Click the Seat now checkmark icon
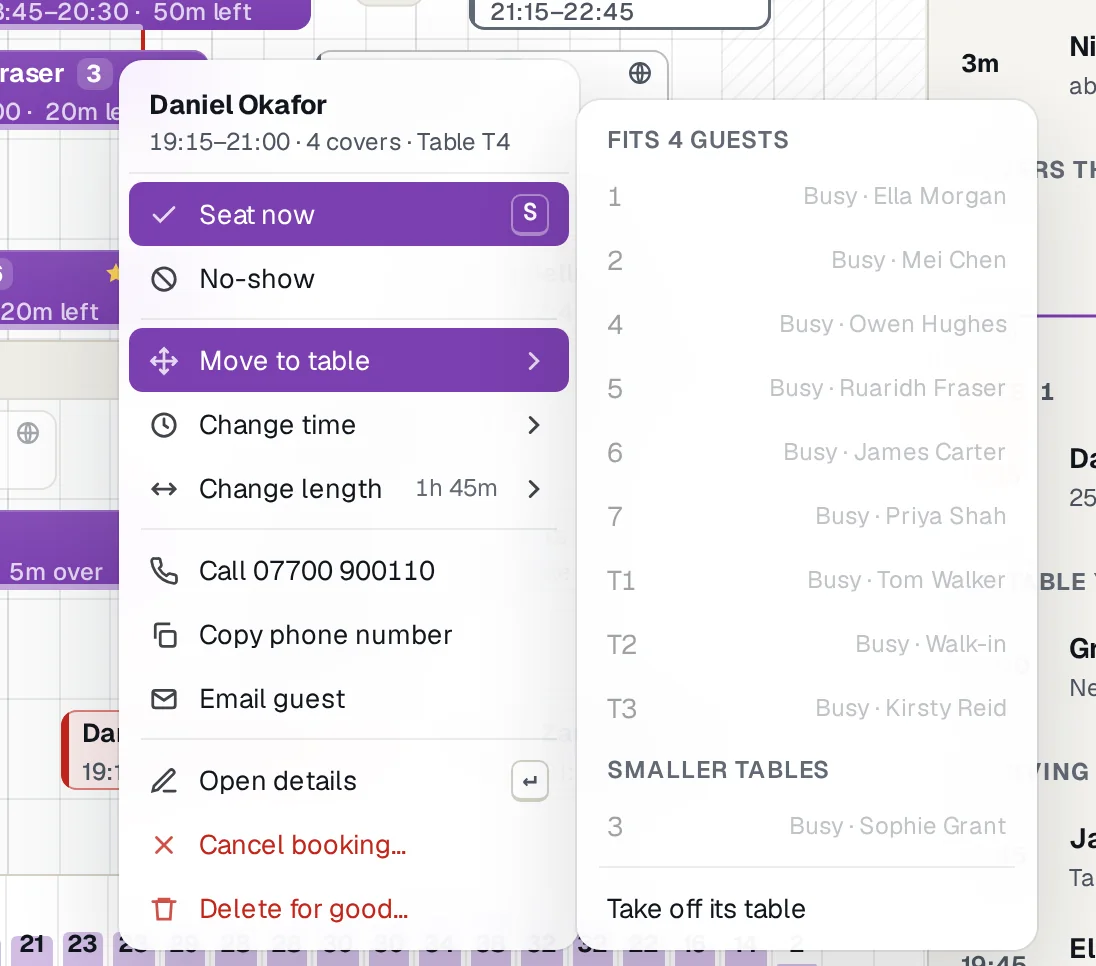The height and width of the screenshot is (966, 1096). [164, 215]
